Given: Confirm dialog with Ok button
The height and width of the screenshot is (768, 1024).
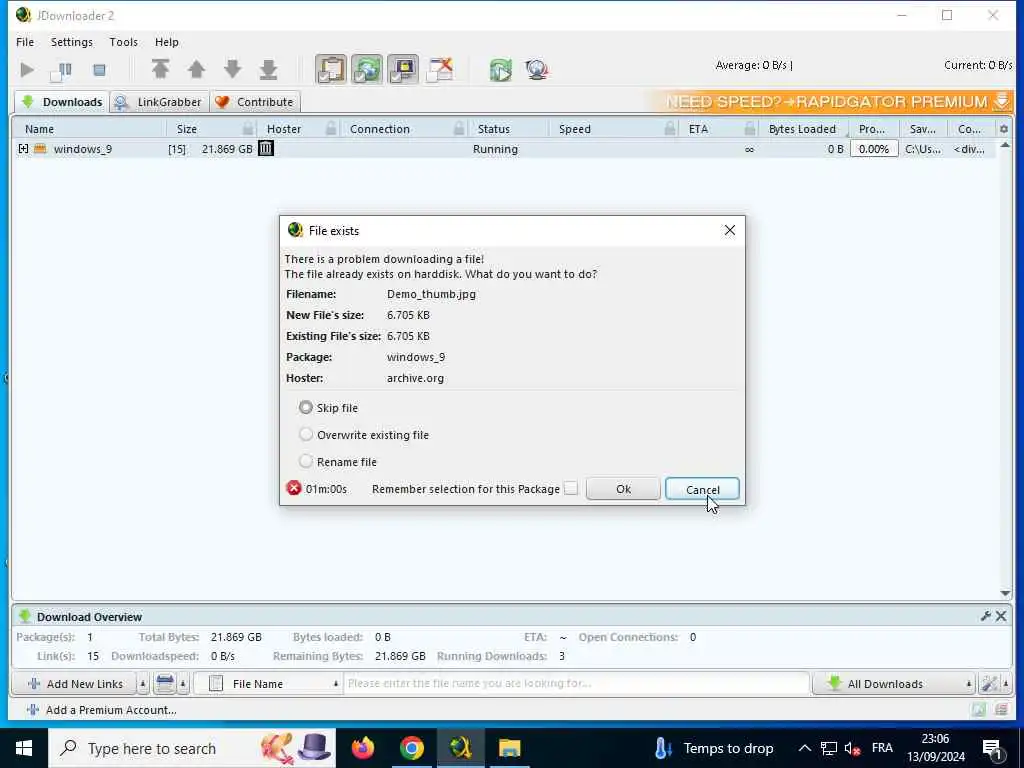Looking at the screenshot, I should coord(623,489).
